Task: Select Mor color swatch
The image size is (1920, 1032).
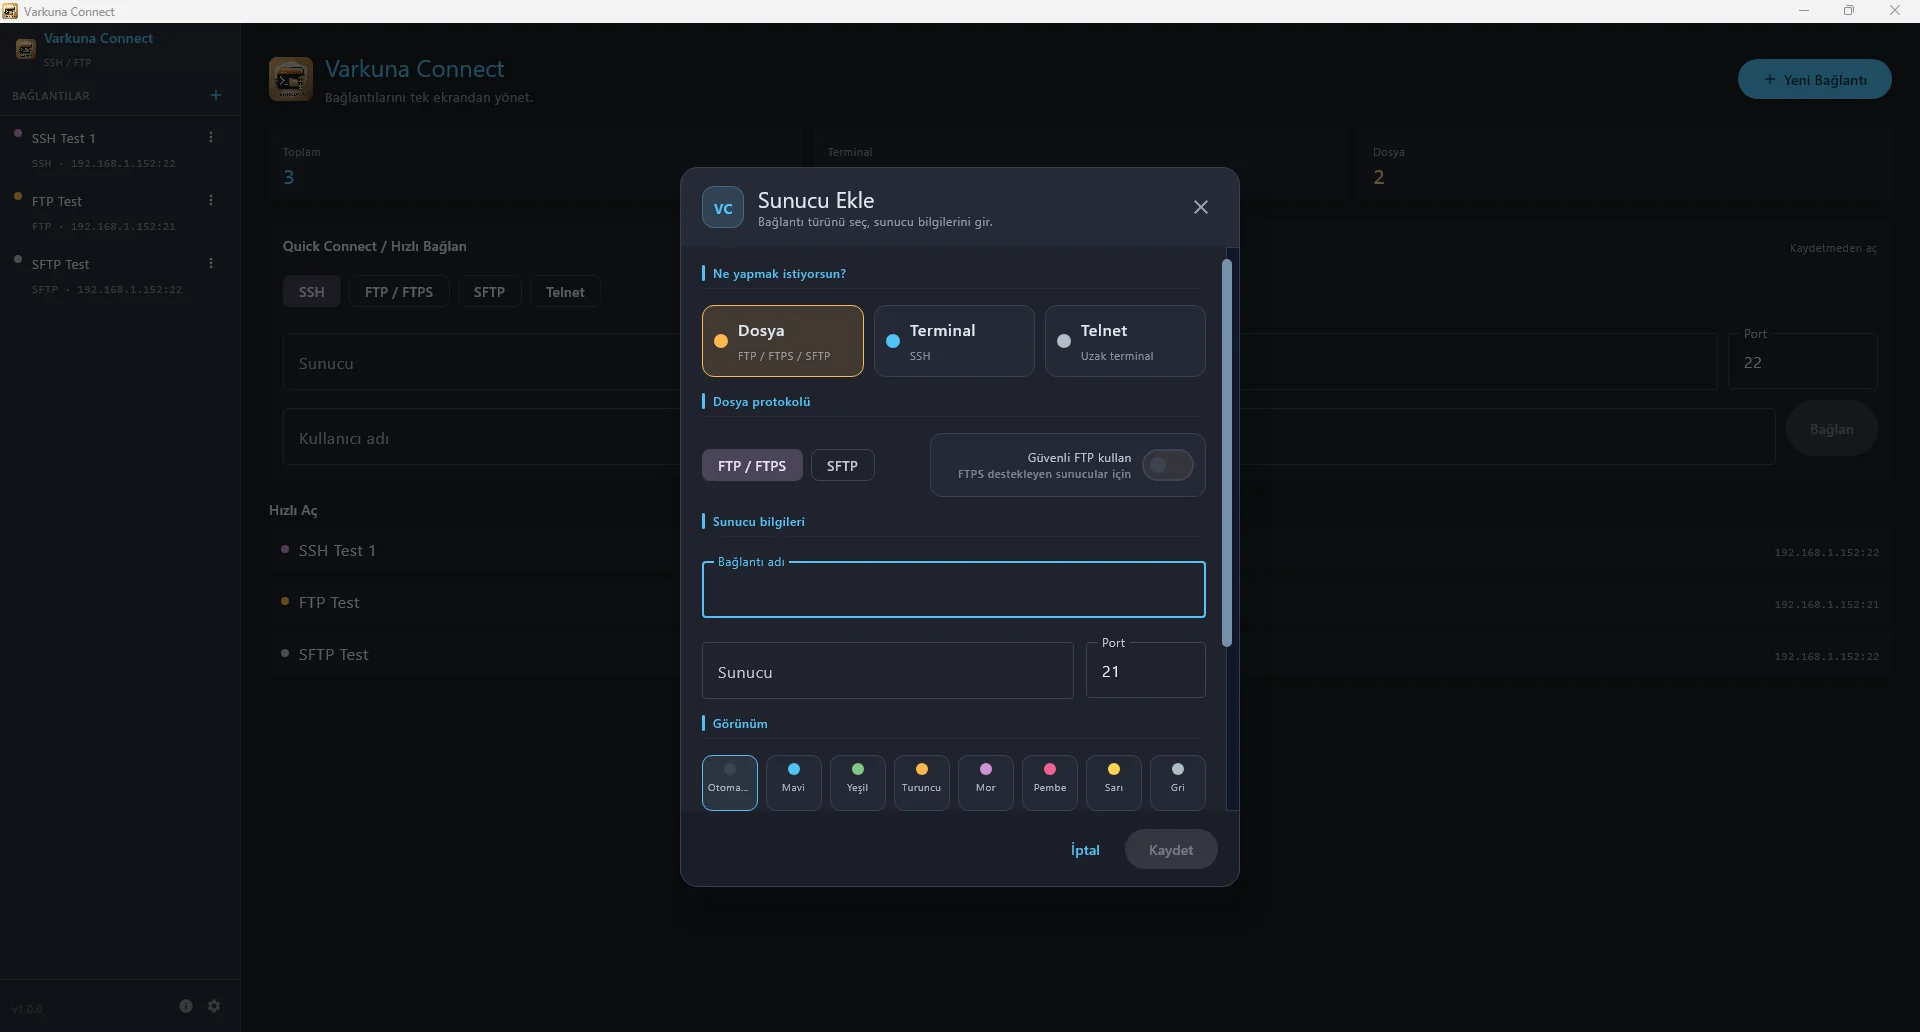Action: [985, 782]
